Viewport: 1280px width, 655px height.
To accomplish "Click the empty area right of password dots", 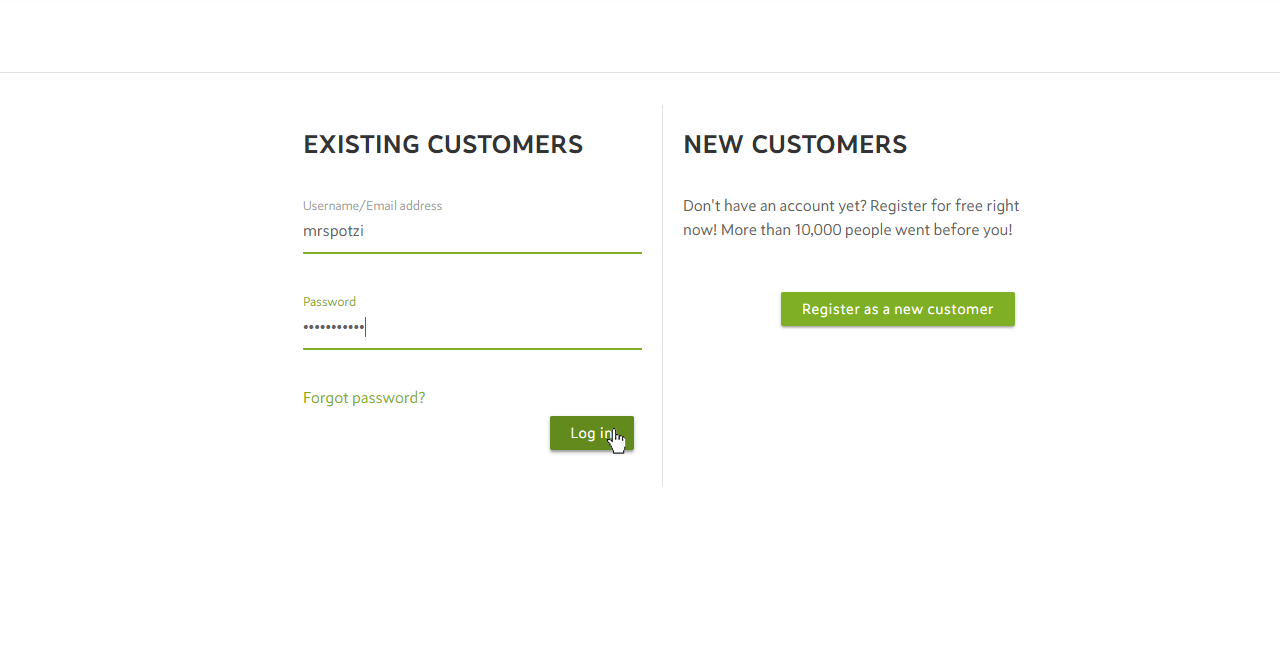I will [504, 327].
